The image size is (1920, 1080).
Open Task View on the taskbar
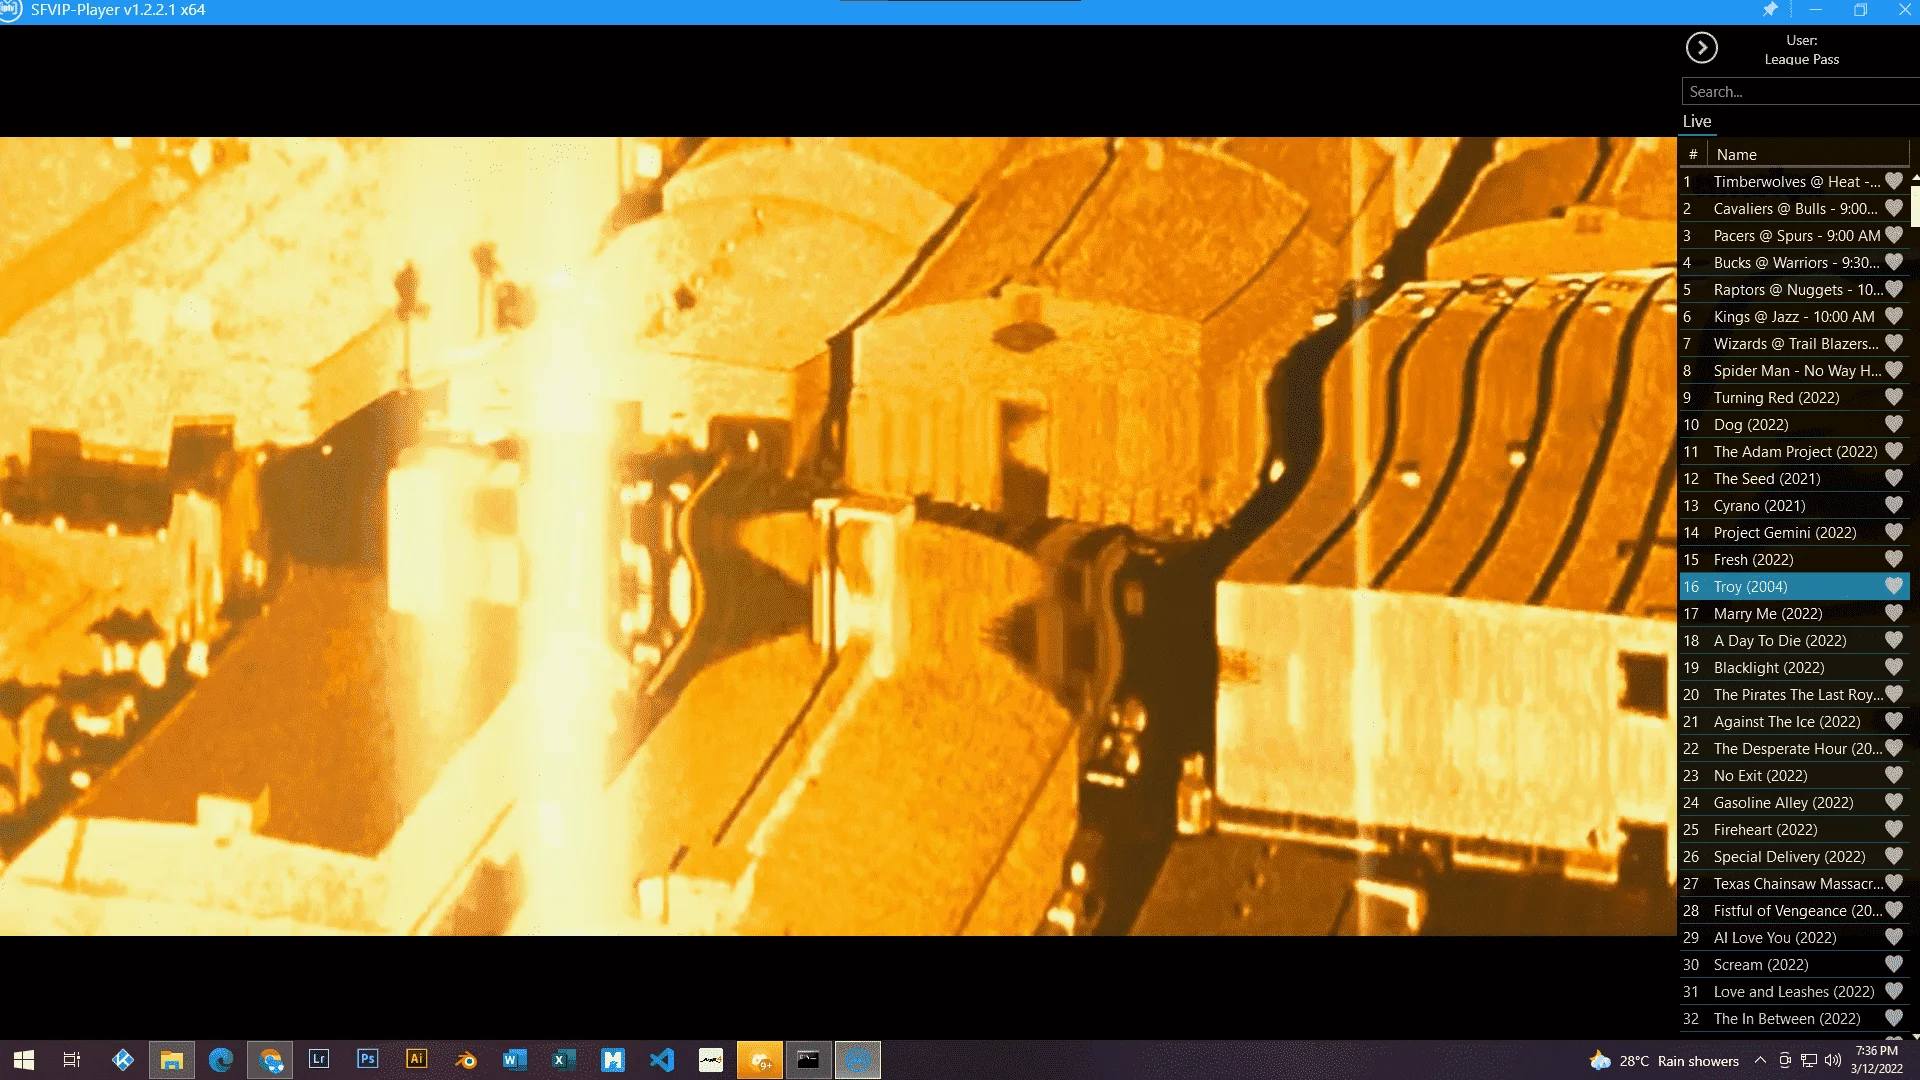click(x=72, y=1060)
